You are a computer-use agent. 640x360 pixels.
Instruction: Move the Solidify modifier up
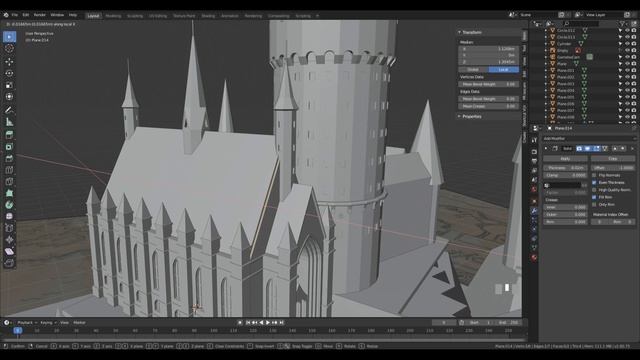tap(615, 149)
